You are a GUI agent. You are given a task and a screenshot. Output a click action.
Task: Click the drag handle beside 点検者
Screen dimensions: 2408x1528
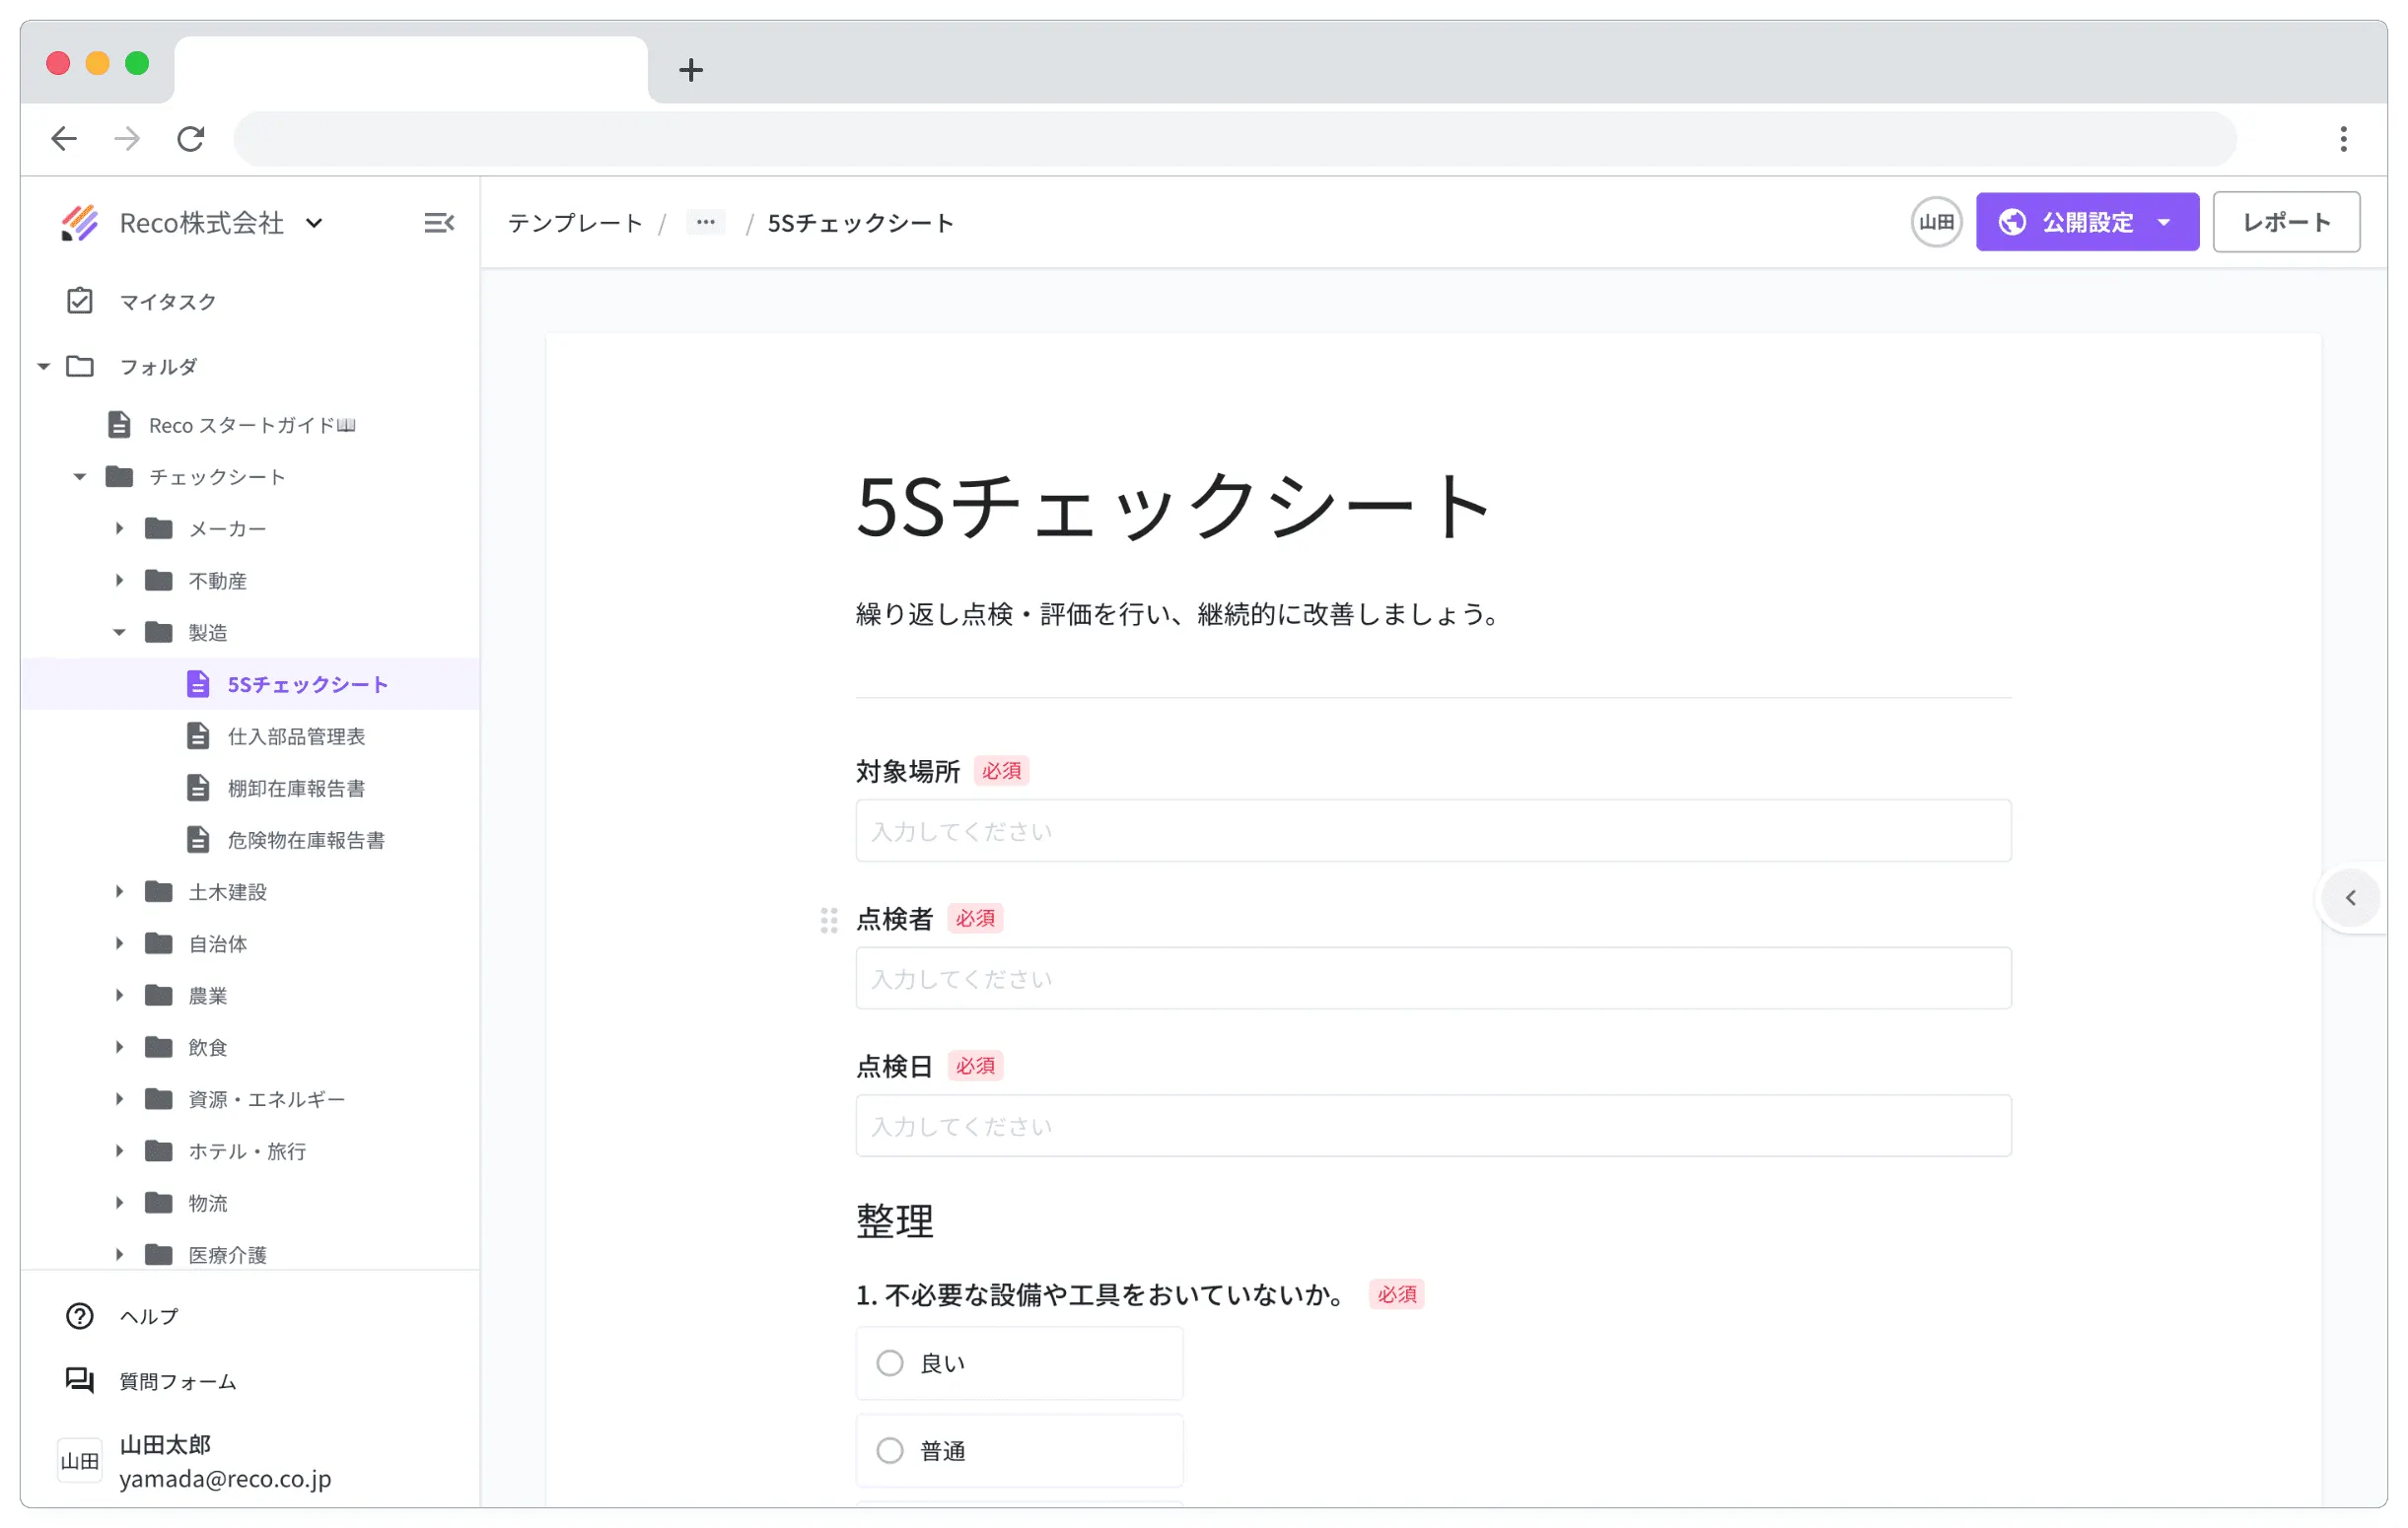tap(828, 920)
